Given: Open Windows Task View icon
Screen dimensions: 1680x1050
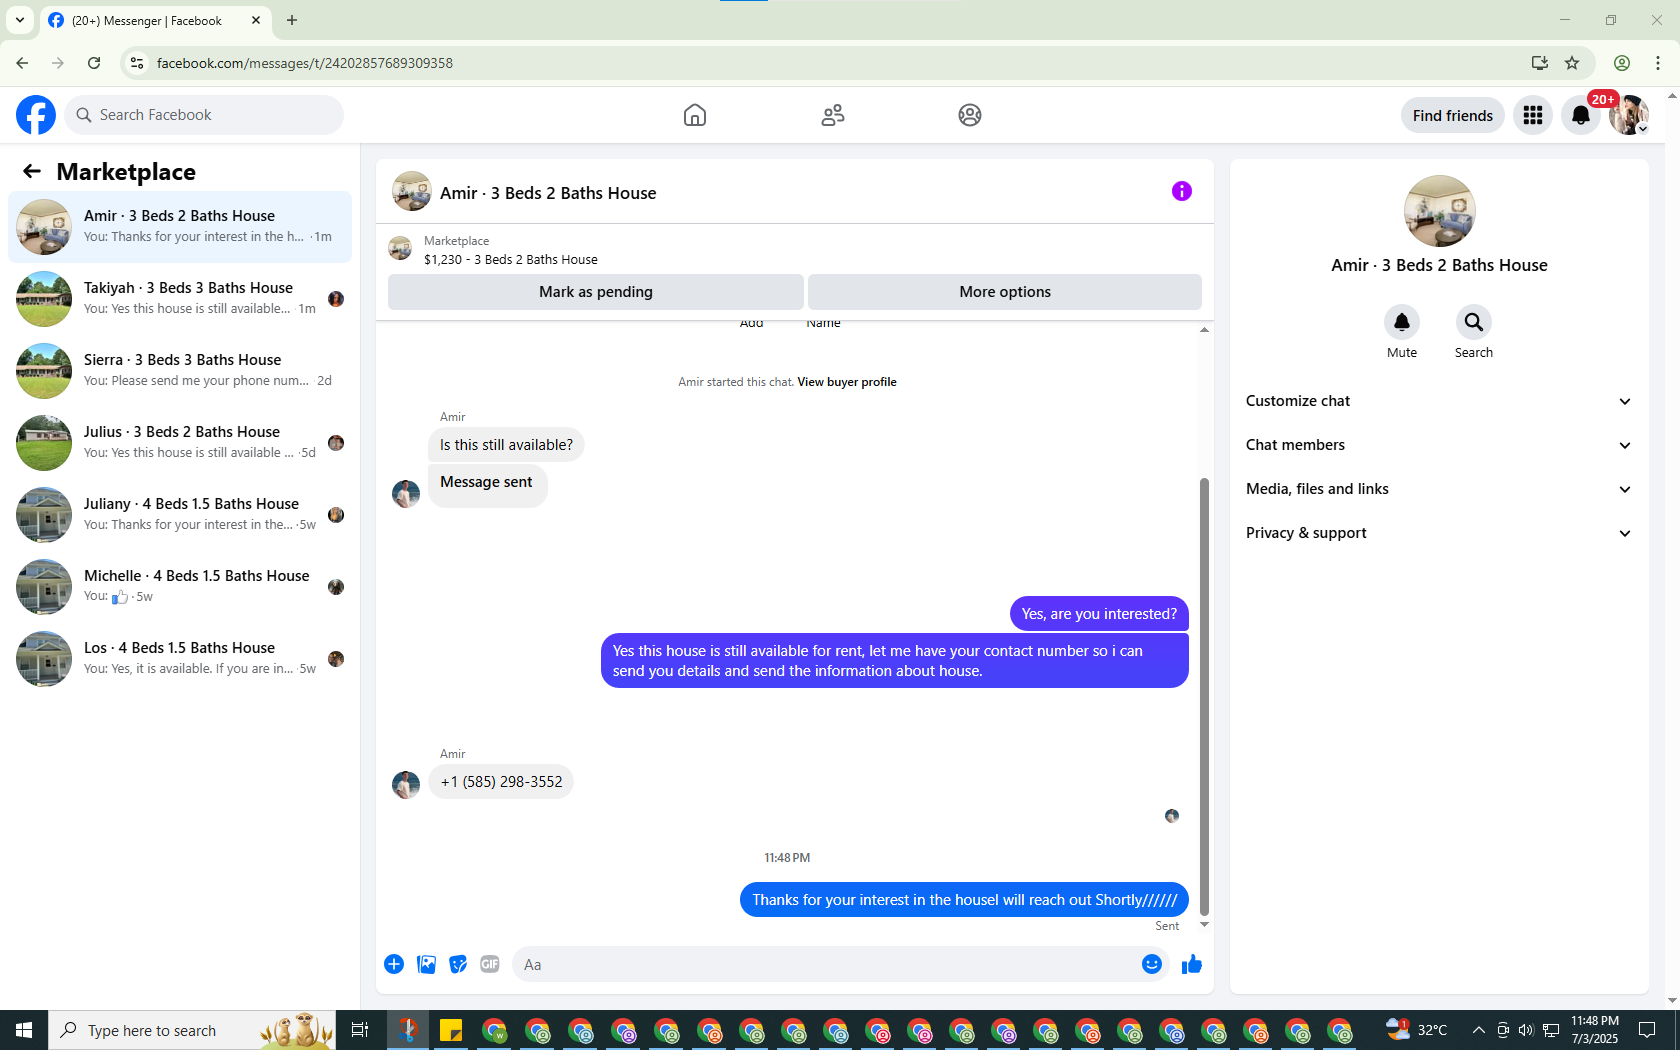Looking at the screenshot, I should point(360,1030).
